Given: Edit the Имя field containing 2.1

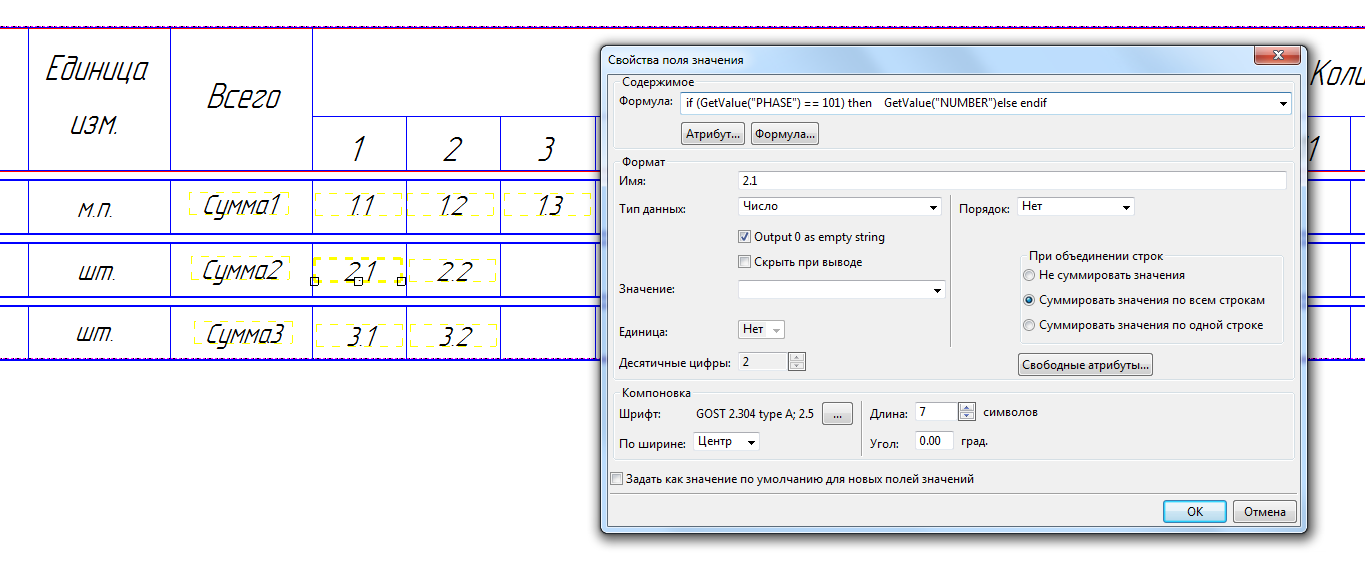Looking at the screenshot, I should pos(1012,181).
